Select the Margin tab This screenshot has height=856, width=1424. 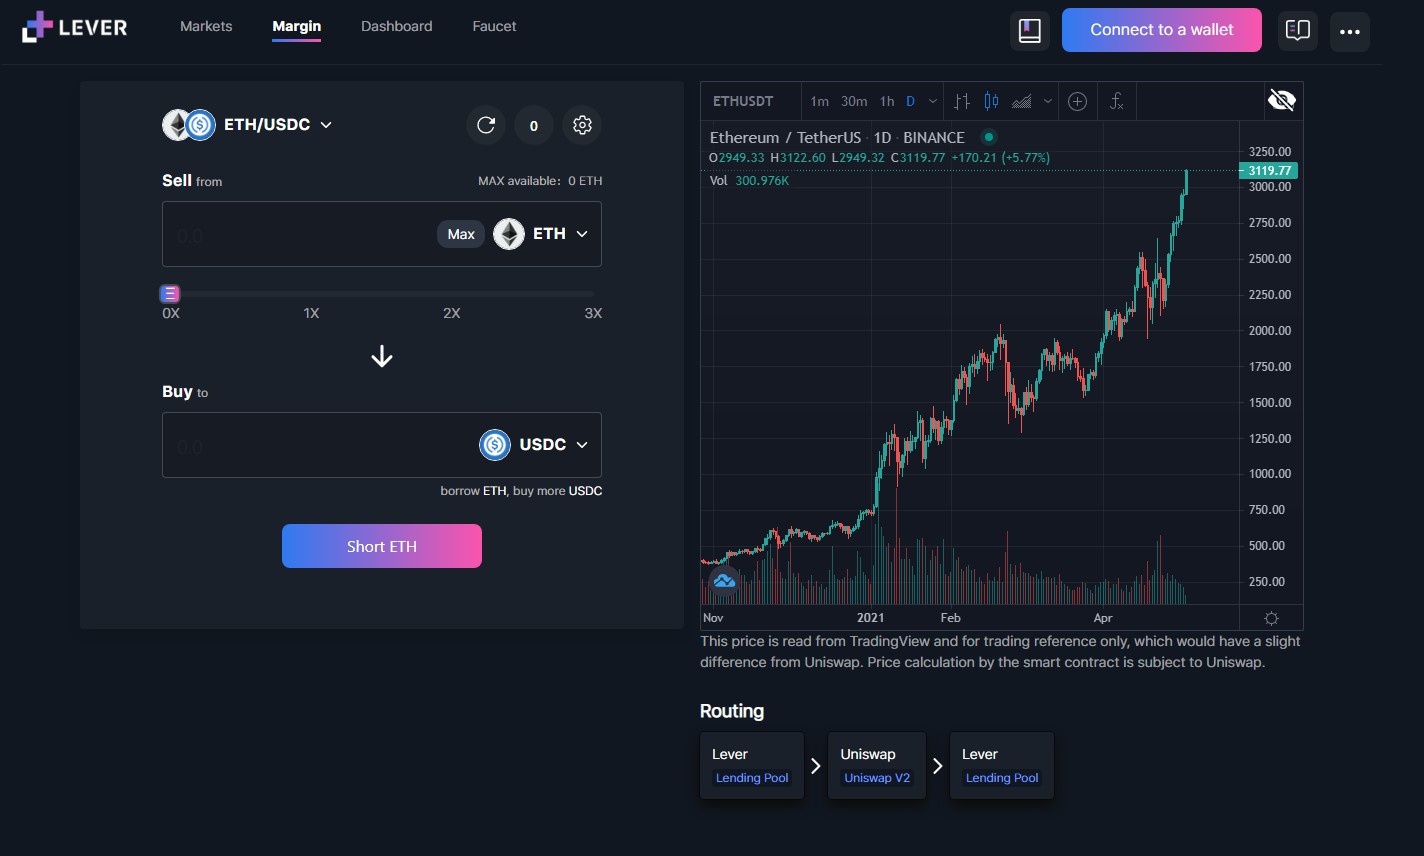tap(296, 26)
